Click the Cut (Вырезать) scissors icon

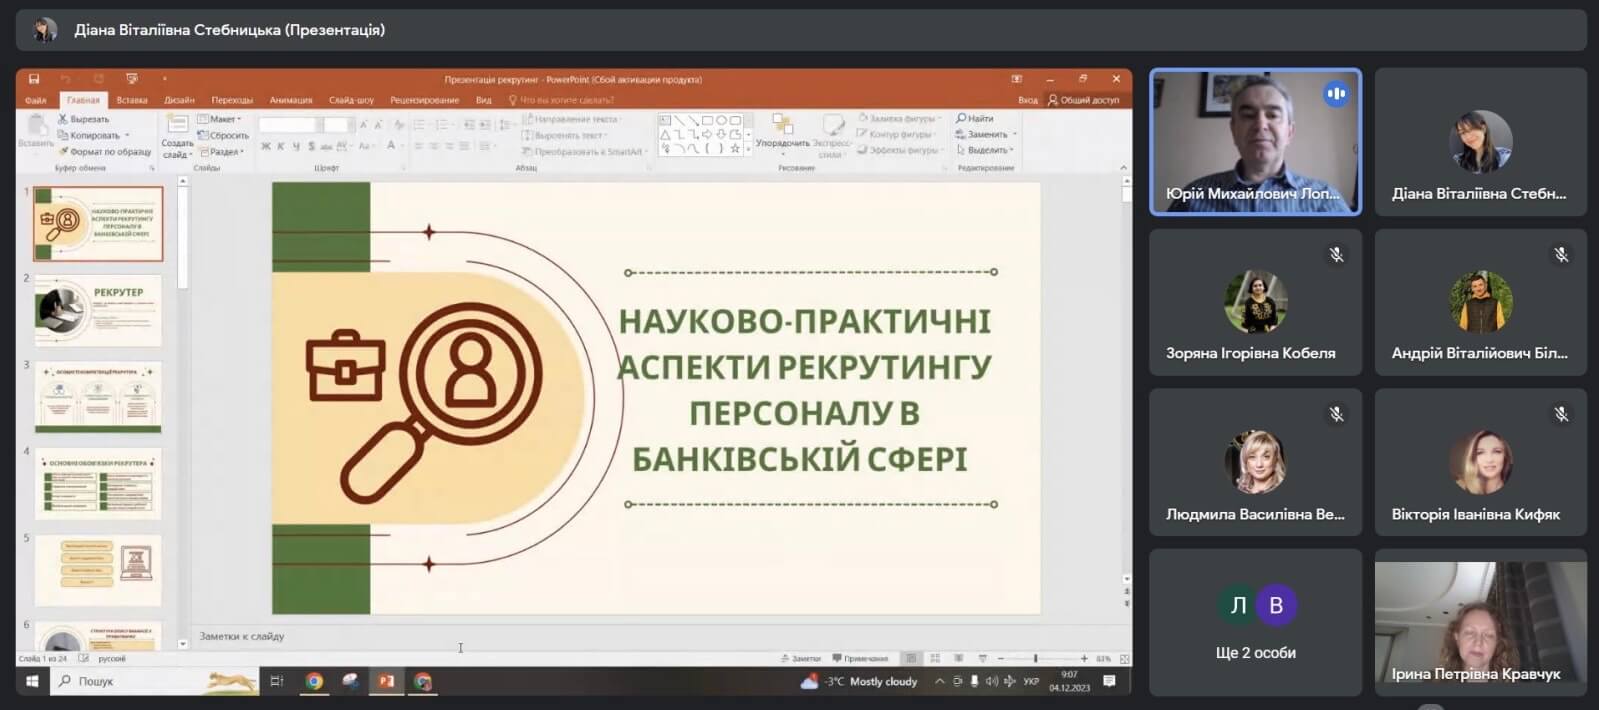(x=63, y=119)
